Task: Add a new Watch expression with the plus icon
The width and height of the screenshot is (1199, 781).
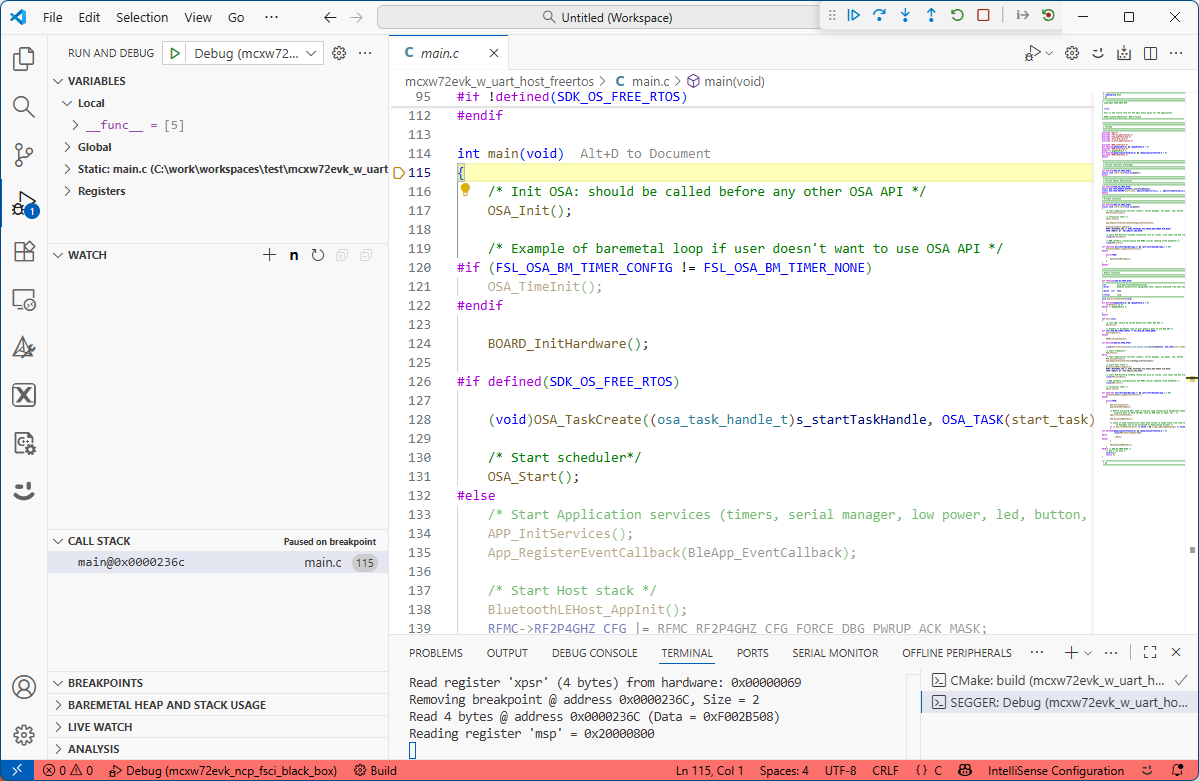Action: 269,255
